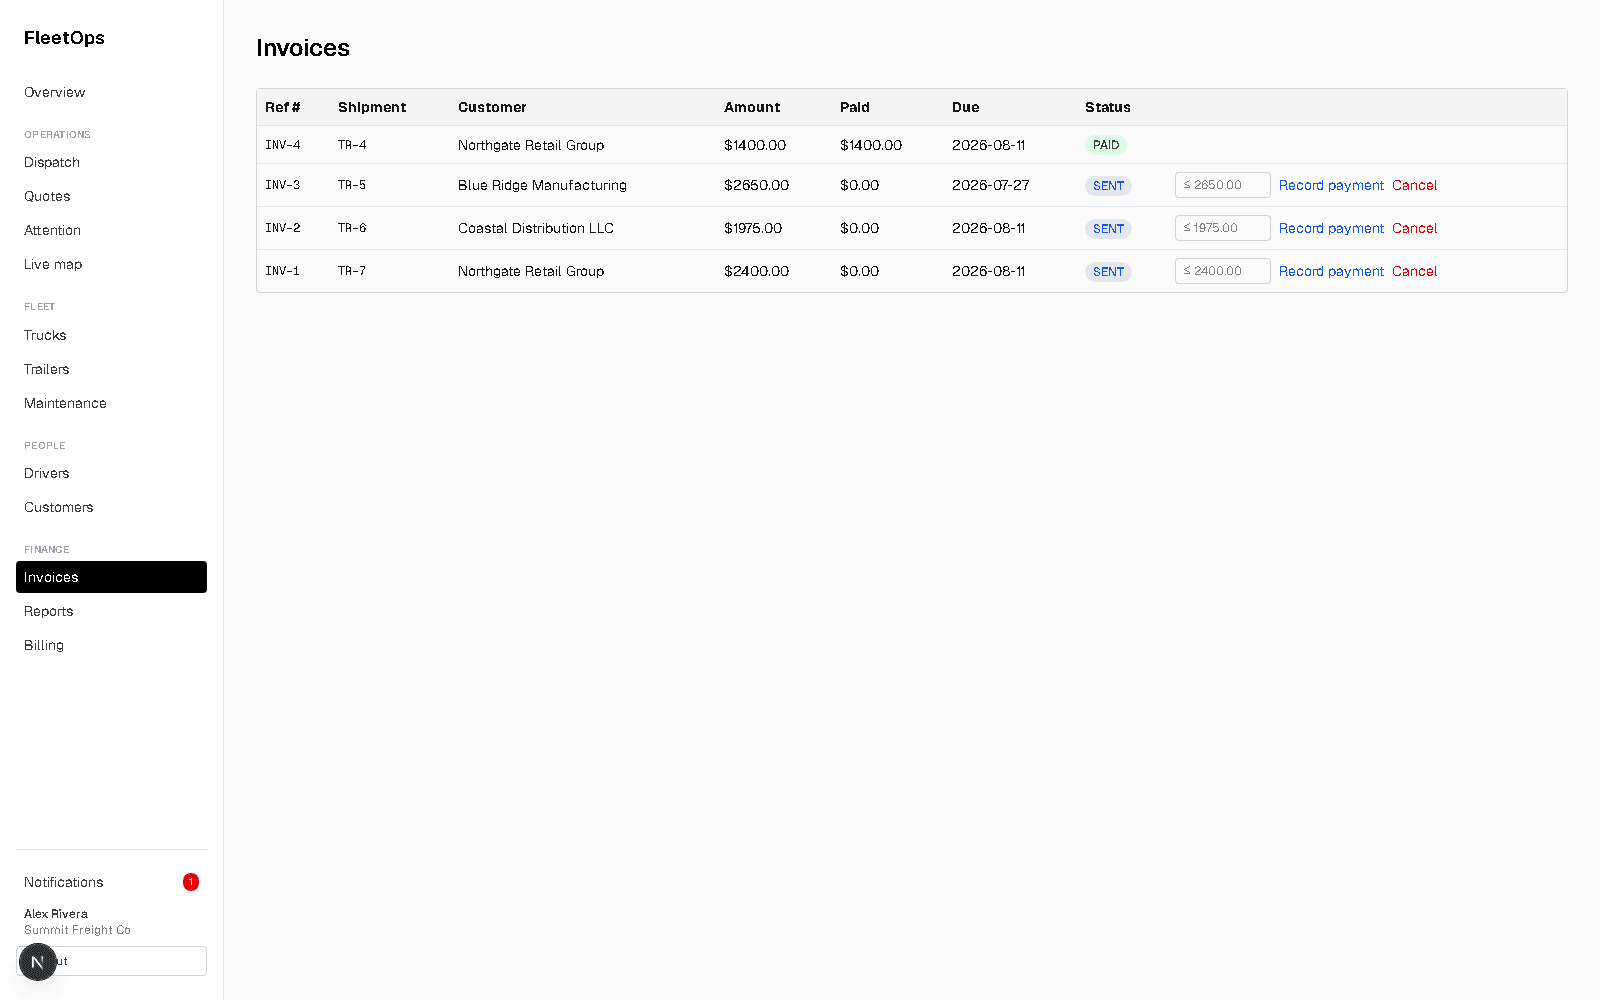Click the round N dev tools icon

pyautogui.click(x=37, y=962)
